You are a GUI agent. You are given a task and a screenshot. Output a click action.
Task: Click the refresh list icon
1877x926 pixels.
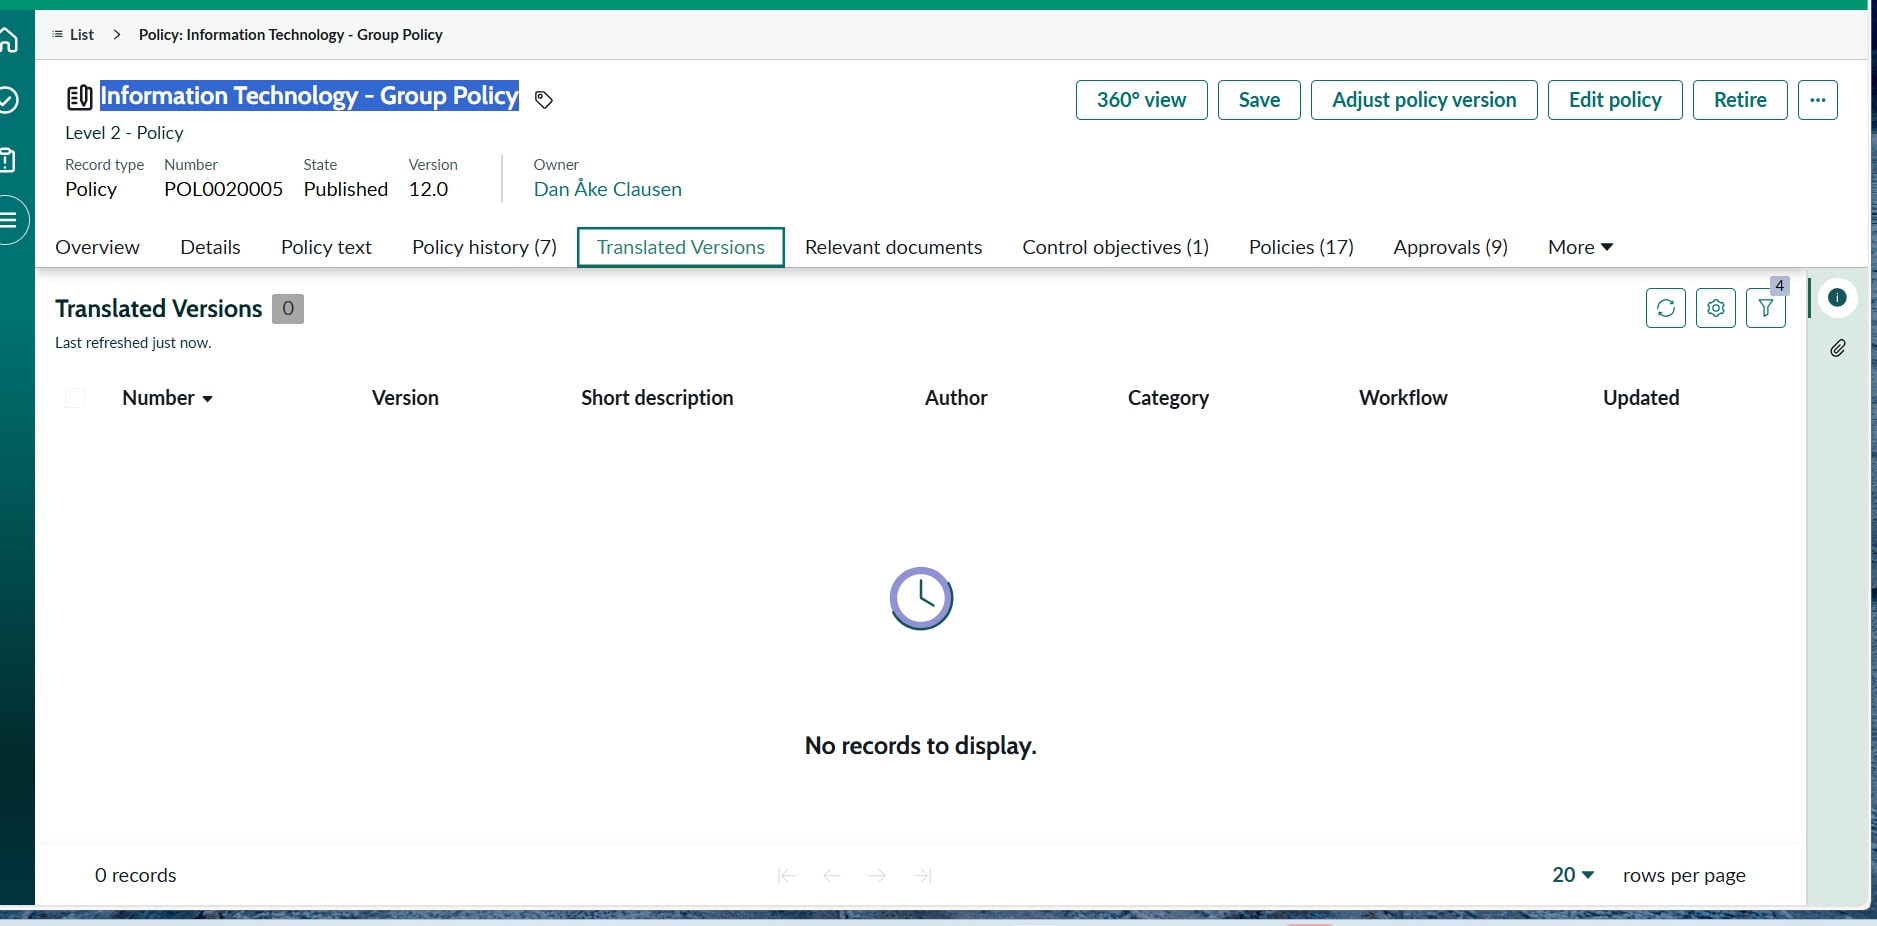pyautogui.click(x=1665, y=308)
